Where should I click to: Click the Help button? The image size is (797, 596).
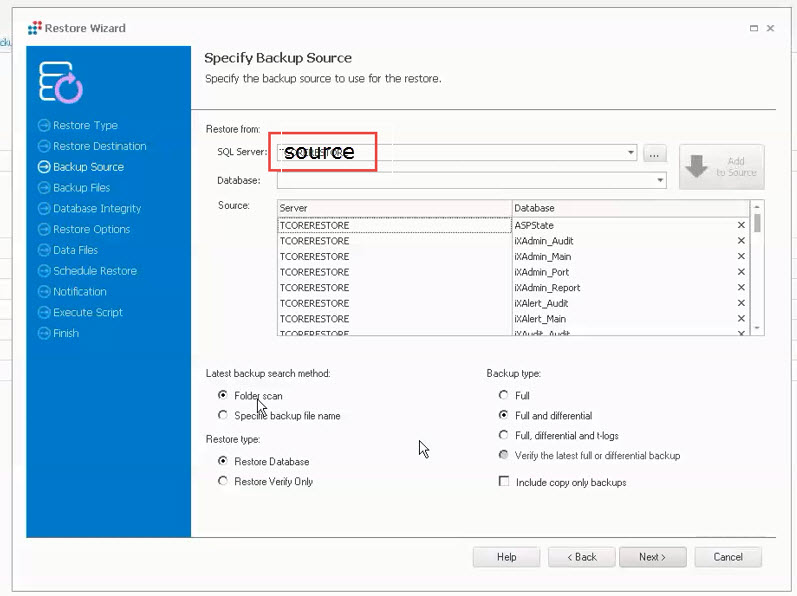point(506,557)
